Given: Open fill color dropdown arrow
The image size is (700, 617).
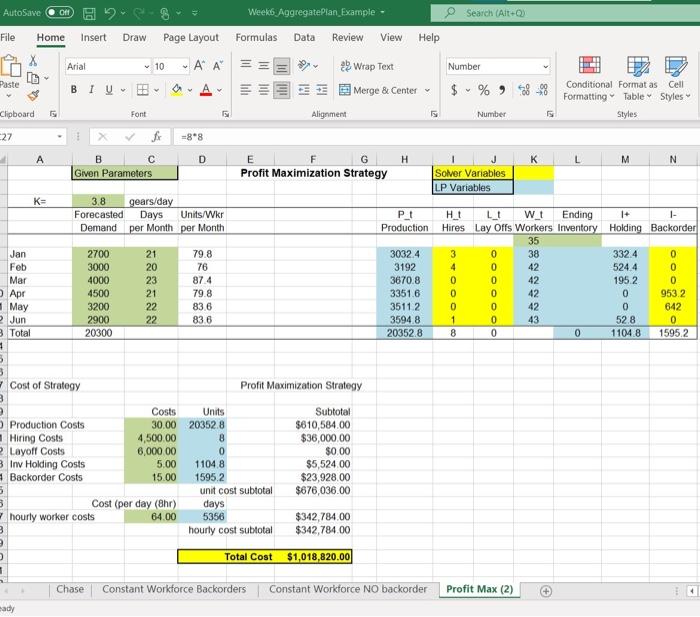Looking at the screenshot, I should (x=190, y=90).
